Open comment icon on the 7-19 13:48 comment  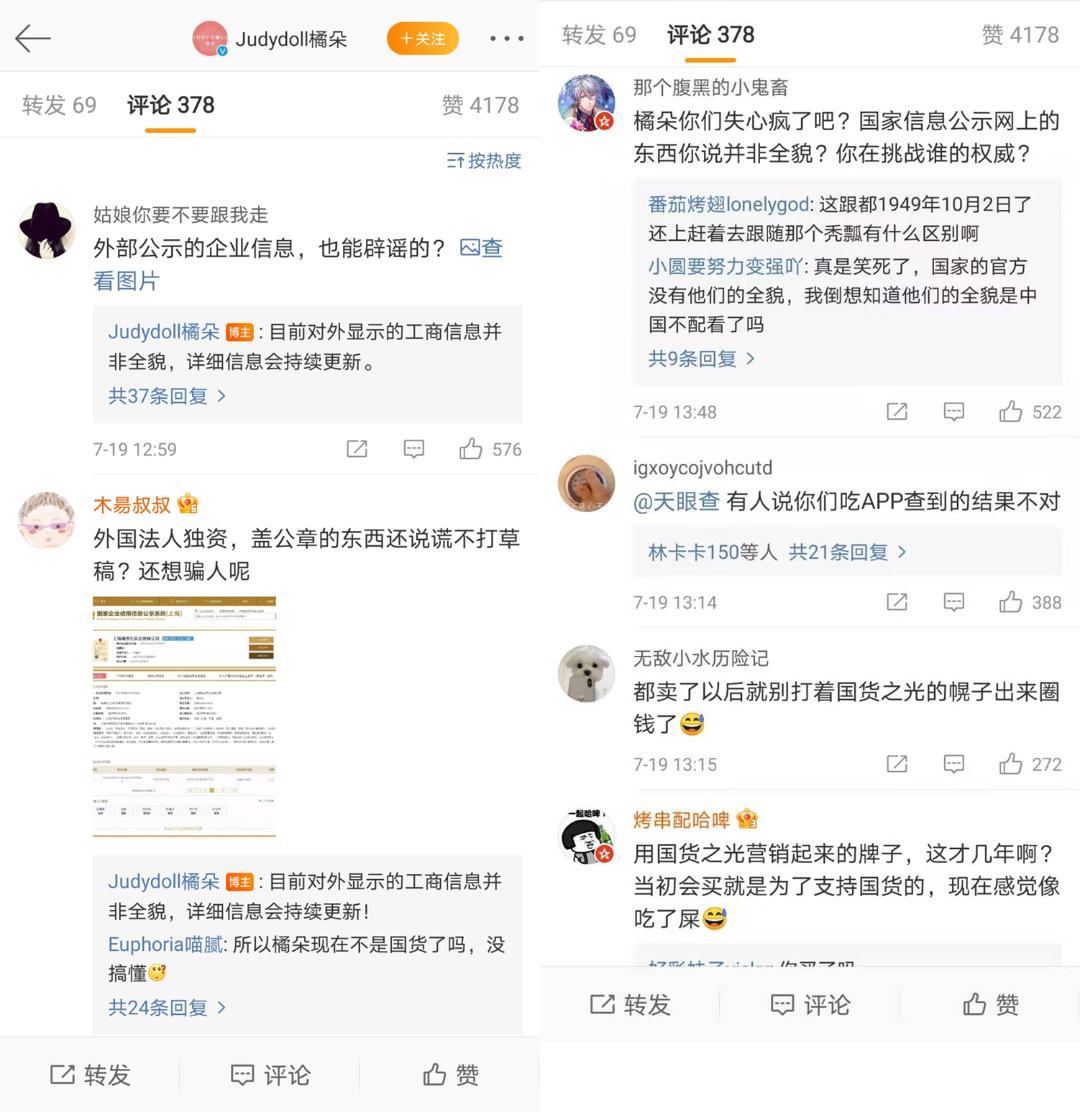pos(954,411)
